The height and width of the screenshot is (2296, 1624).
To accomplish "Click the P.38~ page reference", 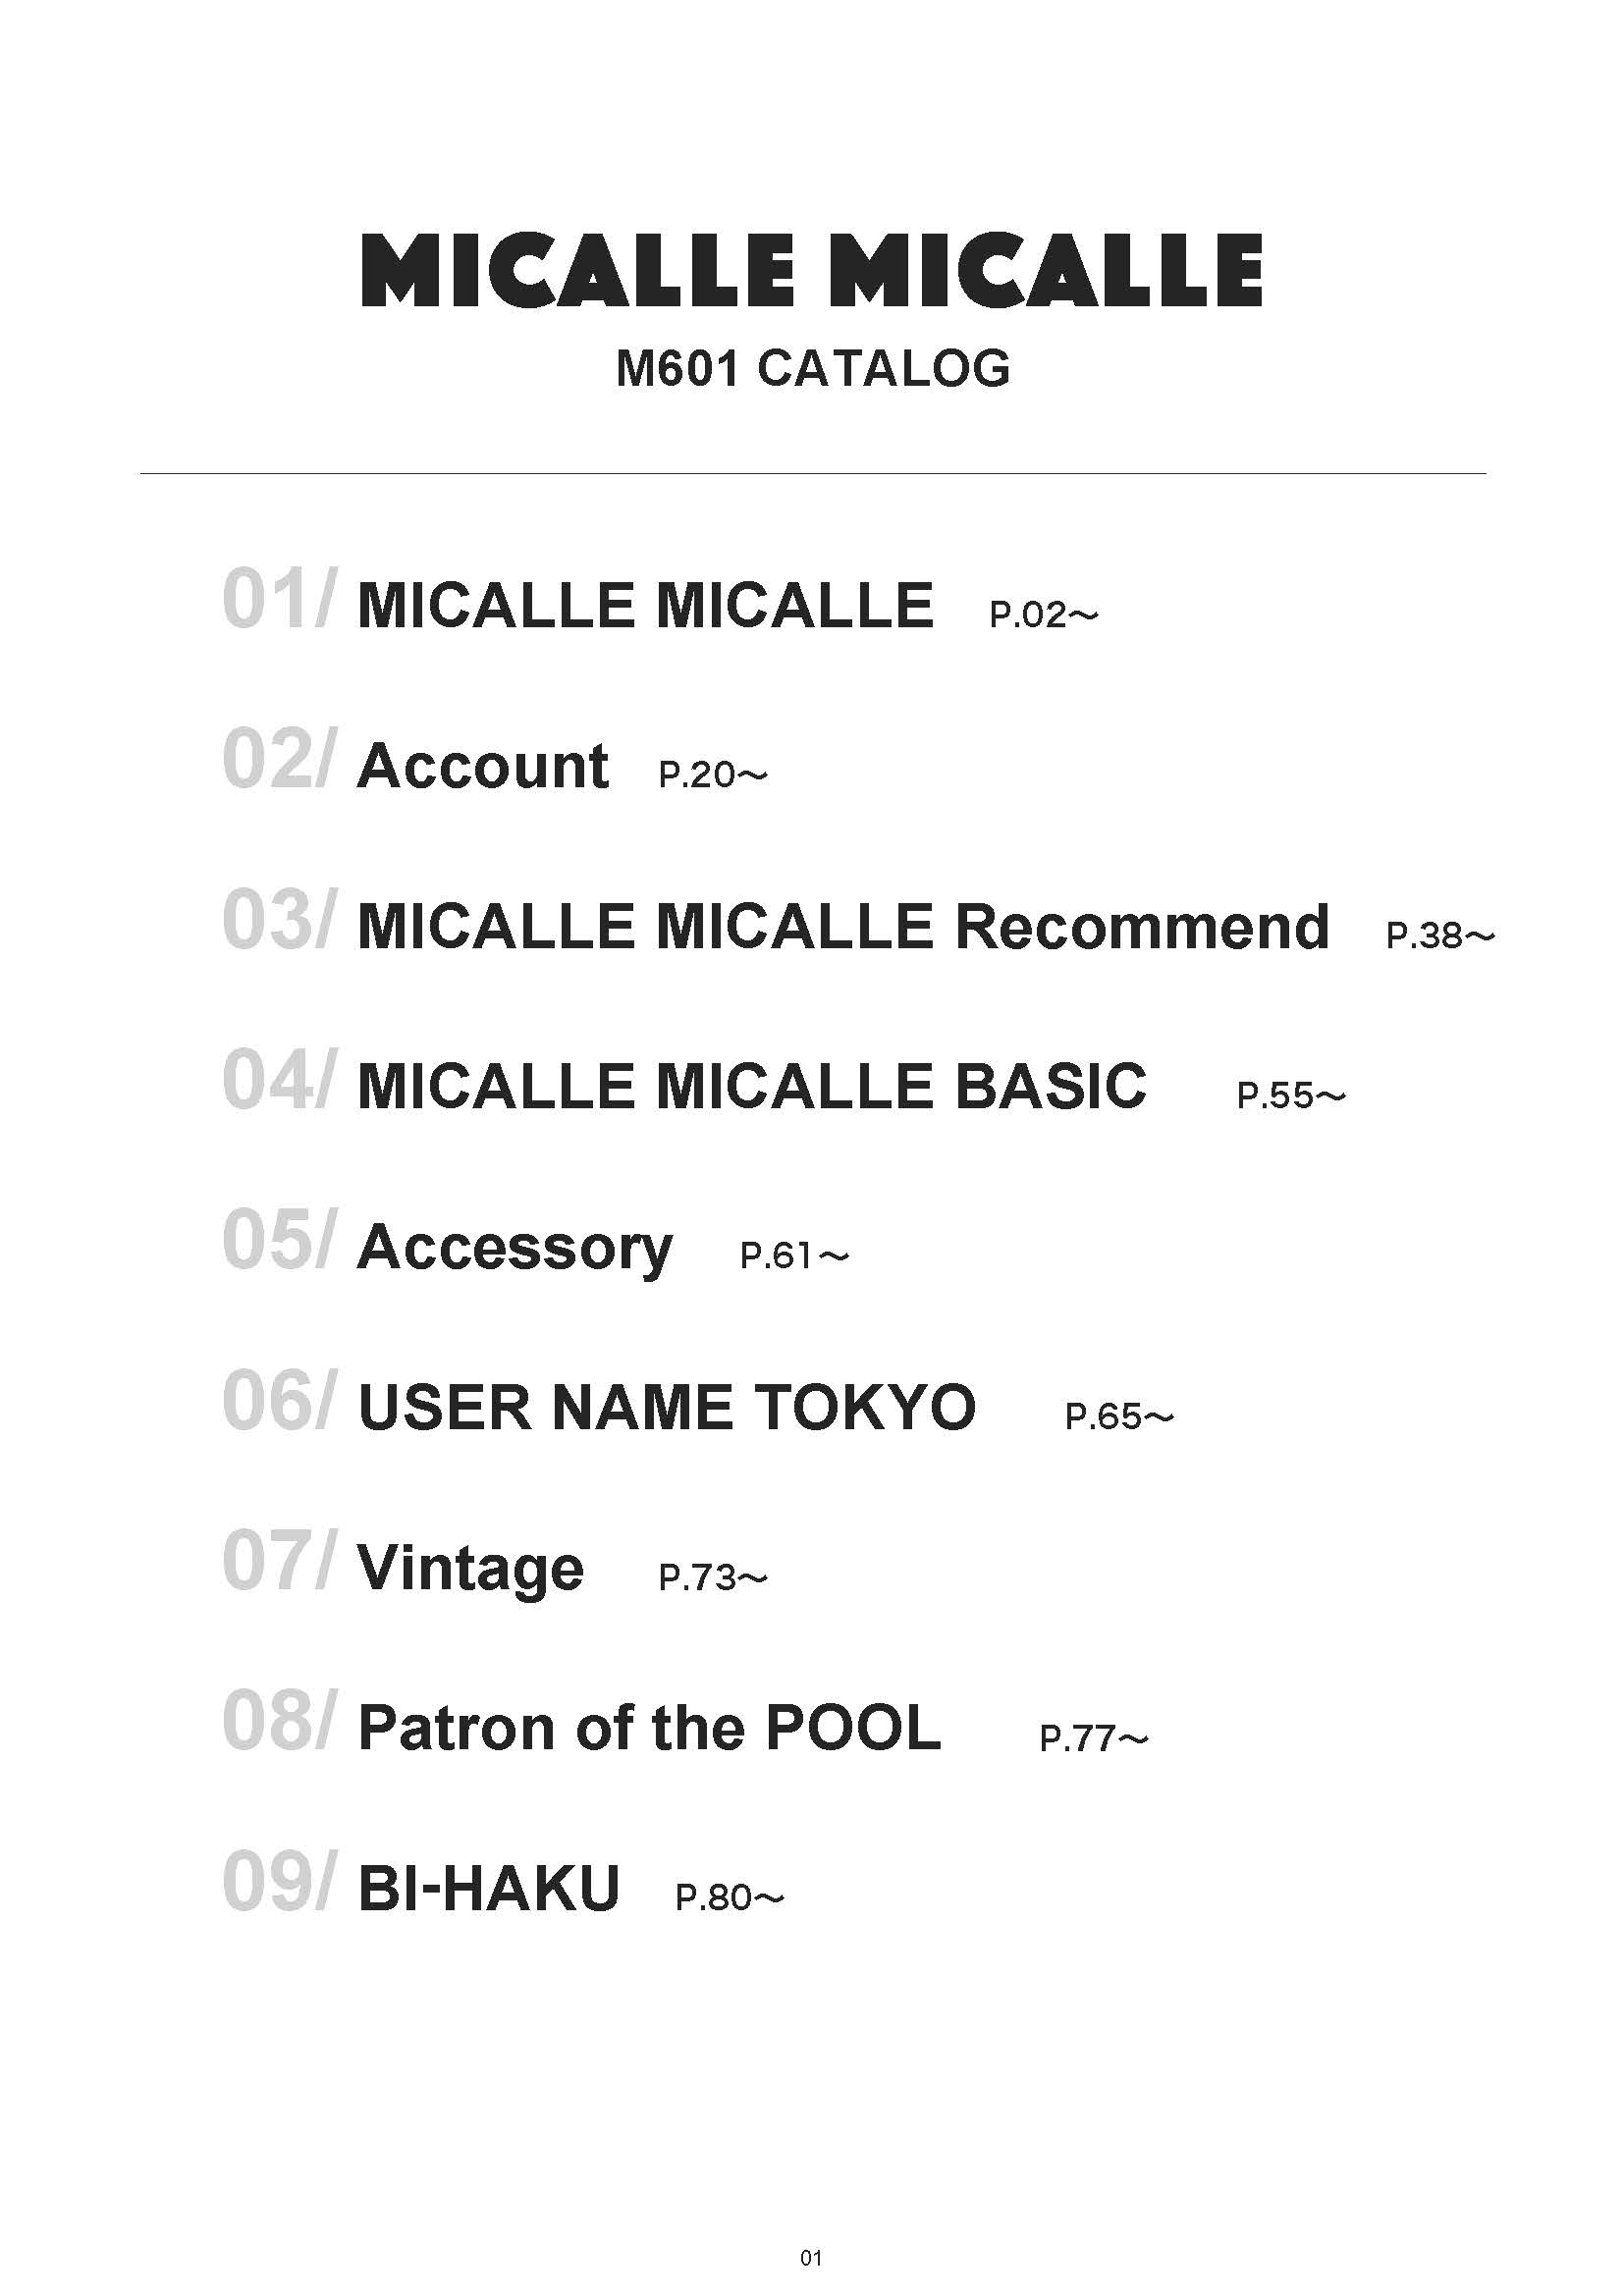I will [1439, 936].
